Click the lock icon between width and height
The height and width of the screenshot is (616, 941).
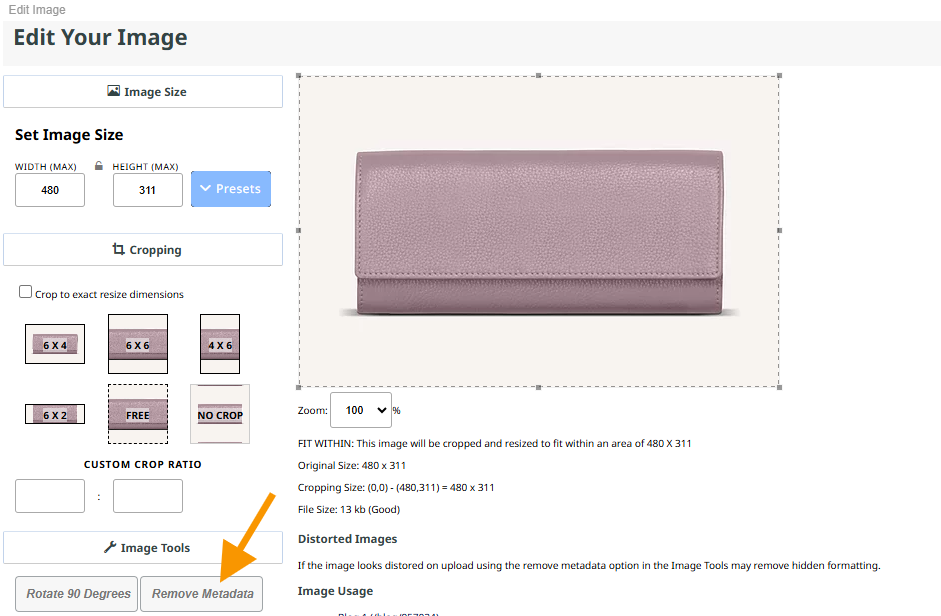pyautogui.click(x=99, y=166)
